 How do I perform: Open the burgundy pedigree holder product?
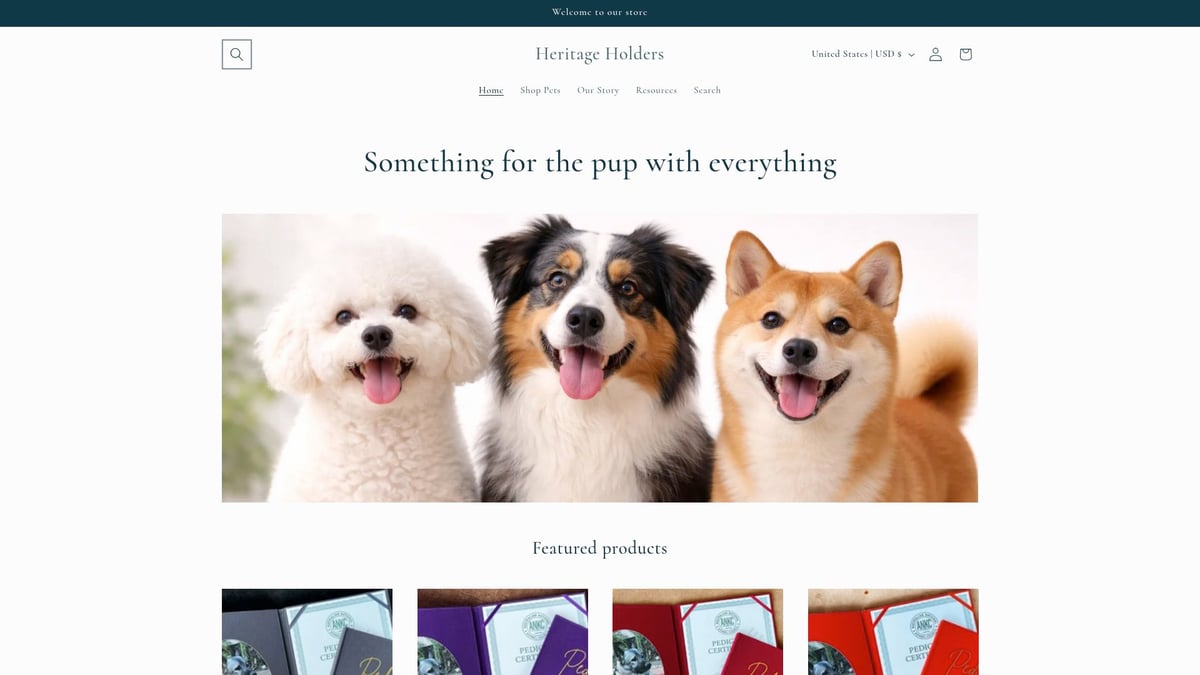697,632
